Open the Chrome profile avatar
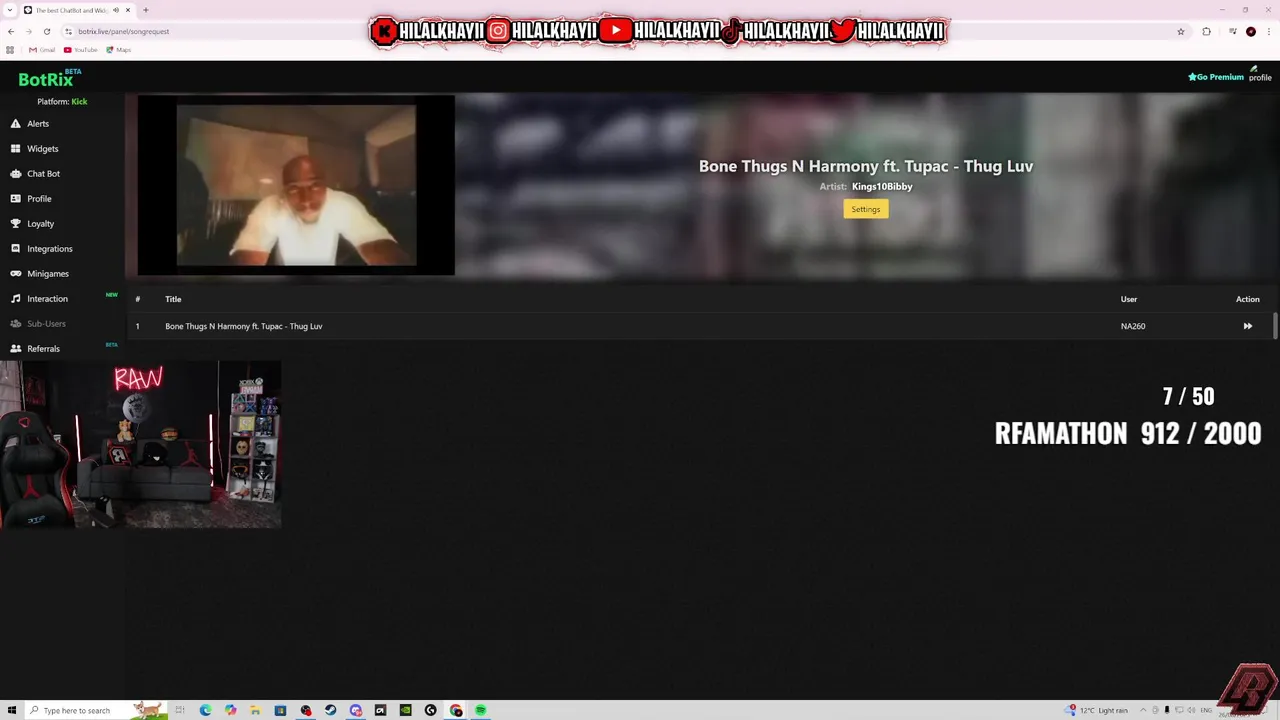This screenshot has width=1280, height=720. (x=1251, y=31)
